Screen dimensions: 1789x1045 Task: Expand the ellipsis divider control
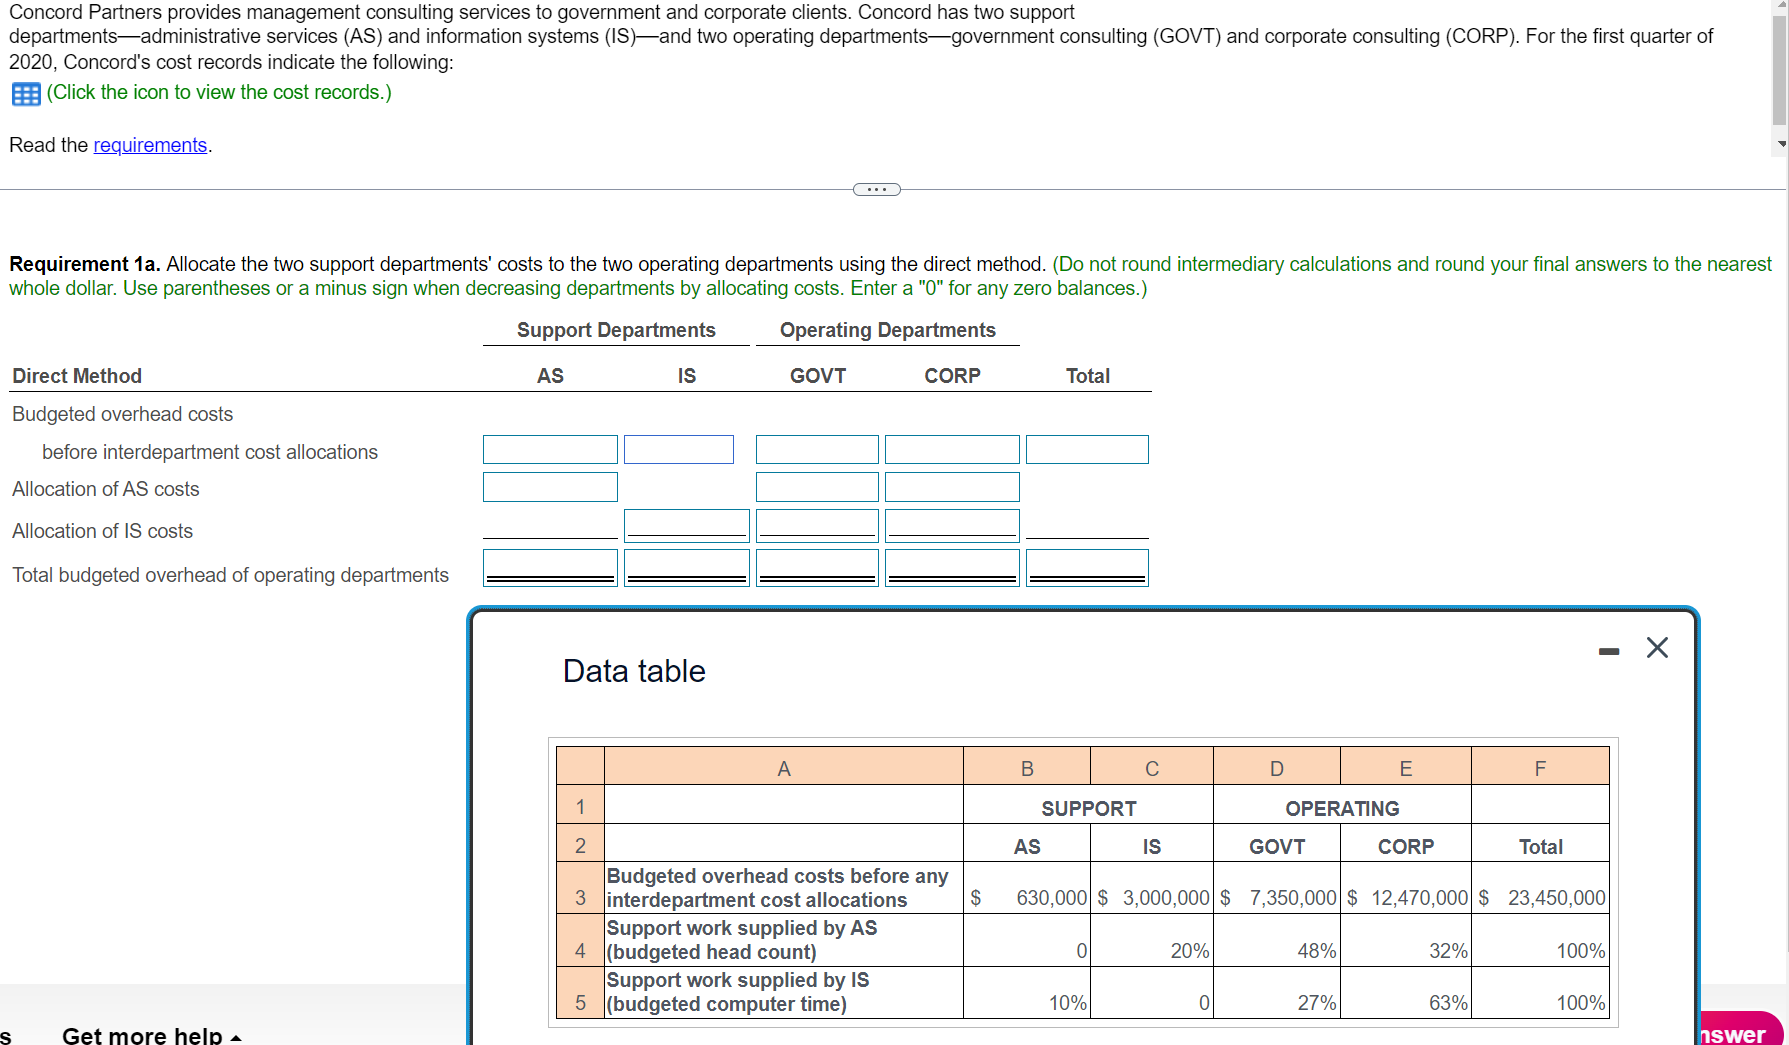point(877,189)
